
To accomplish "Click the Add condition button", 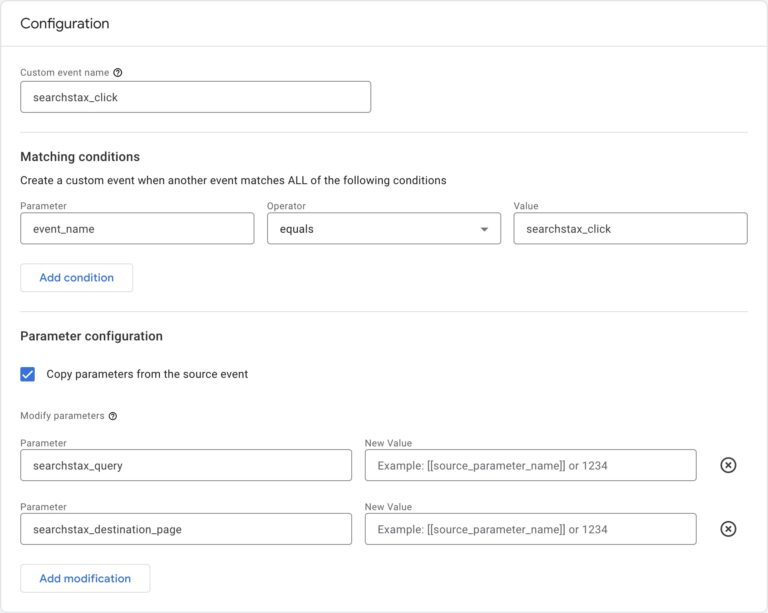I will coord(76,278).
